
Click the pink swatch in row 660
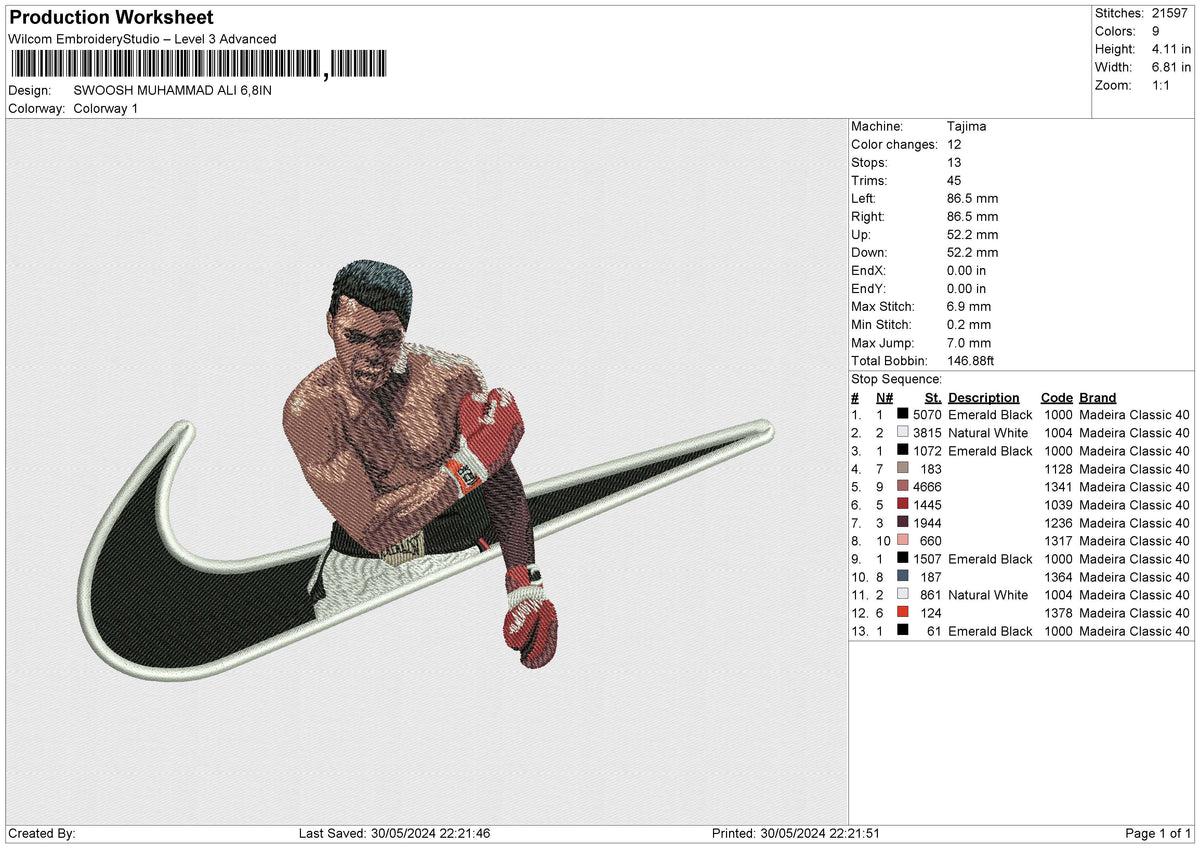click(x=903, y=541)
